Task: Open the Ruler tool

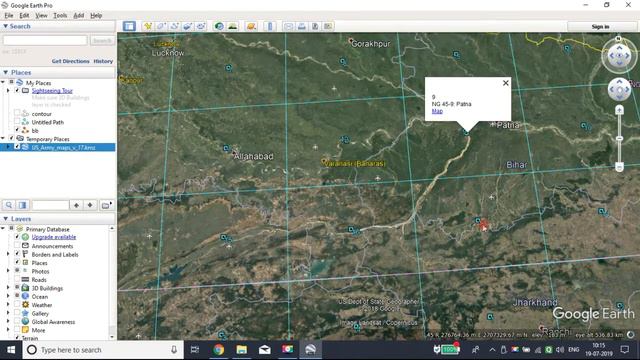Action: click(270, 26)
